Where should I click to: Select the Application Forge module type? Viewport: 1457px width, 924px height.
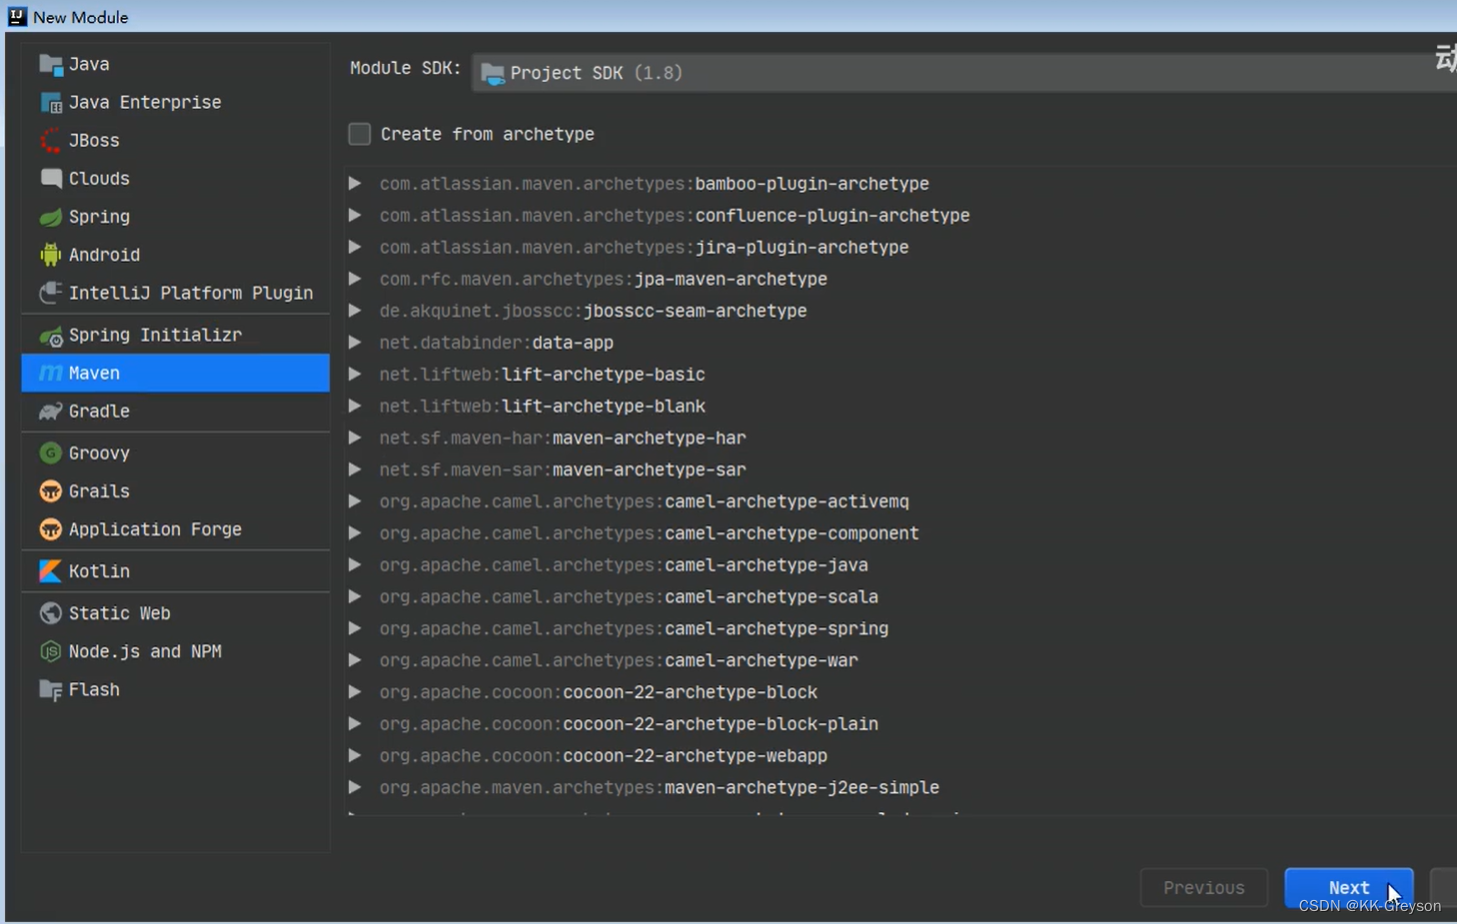click(x=175, y=529)
